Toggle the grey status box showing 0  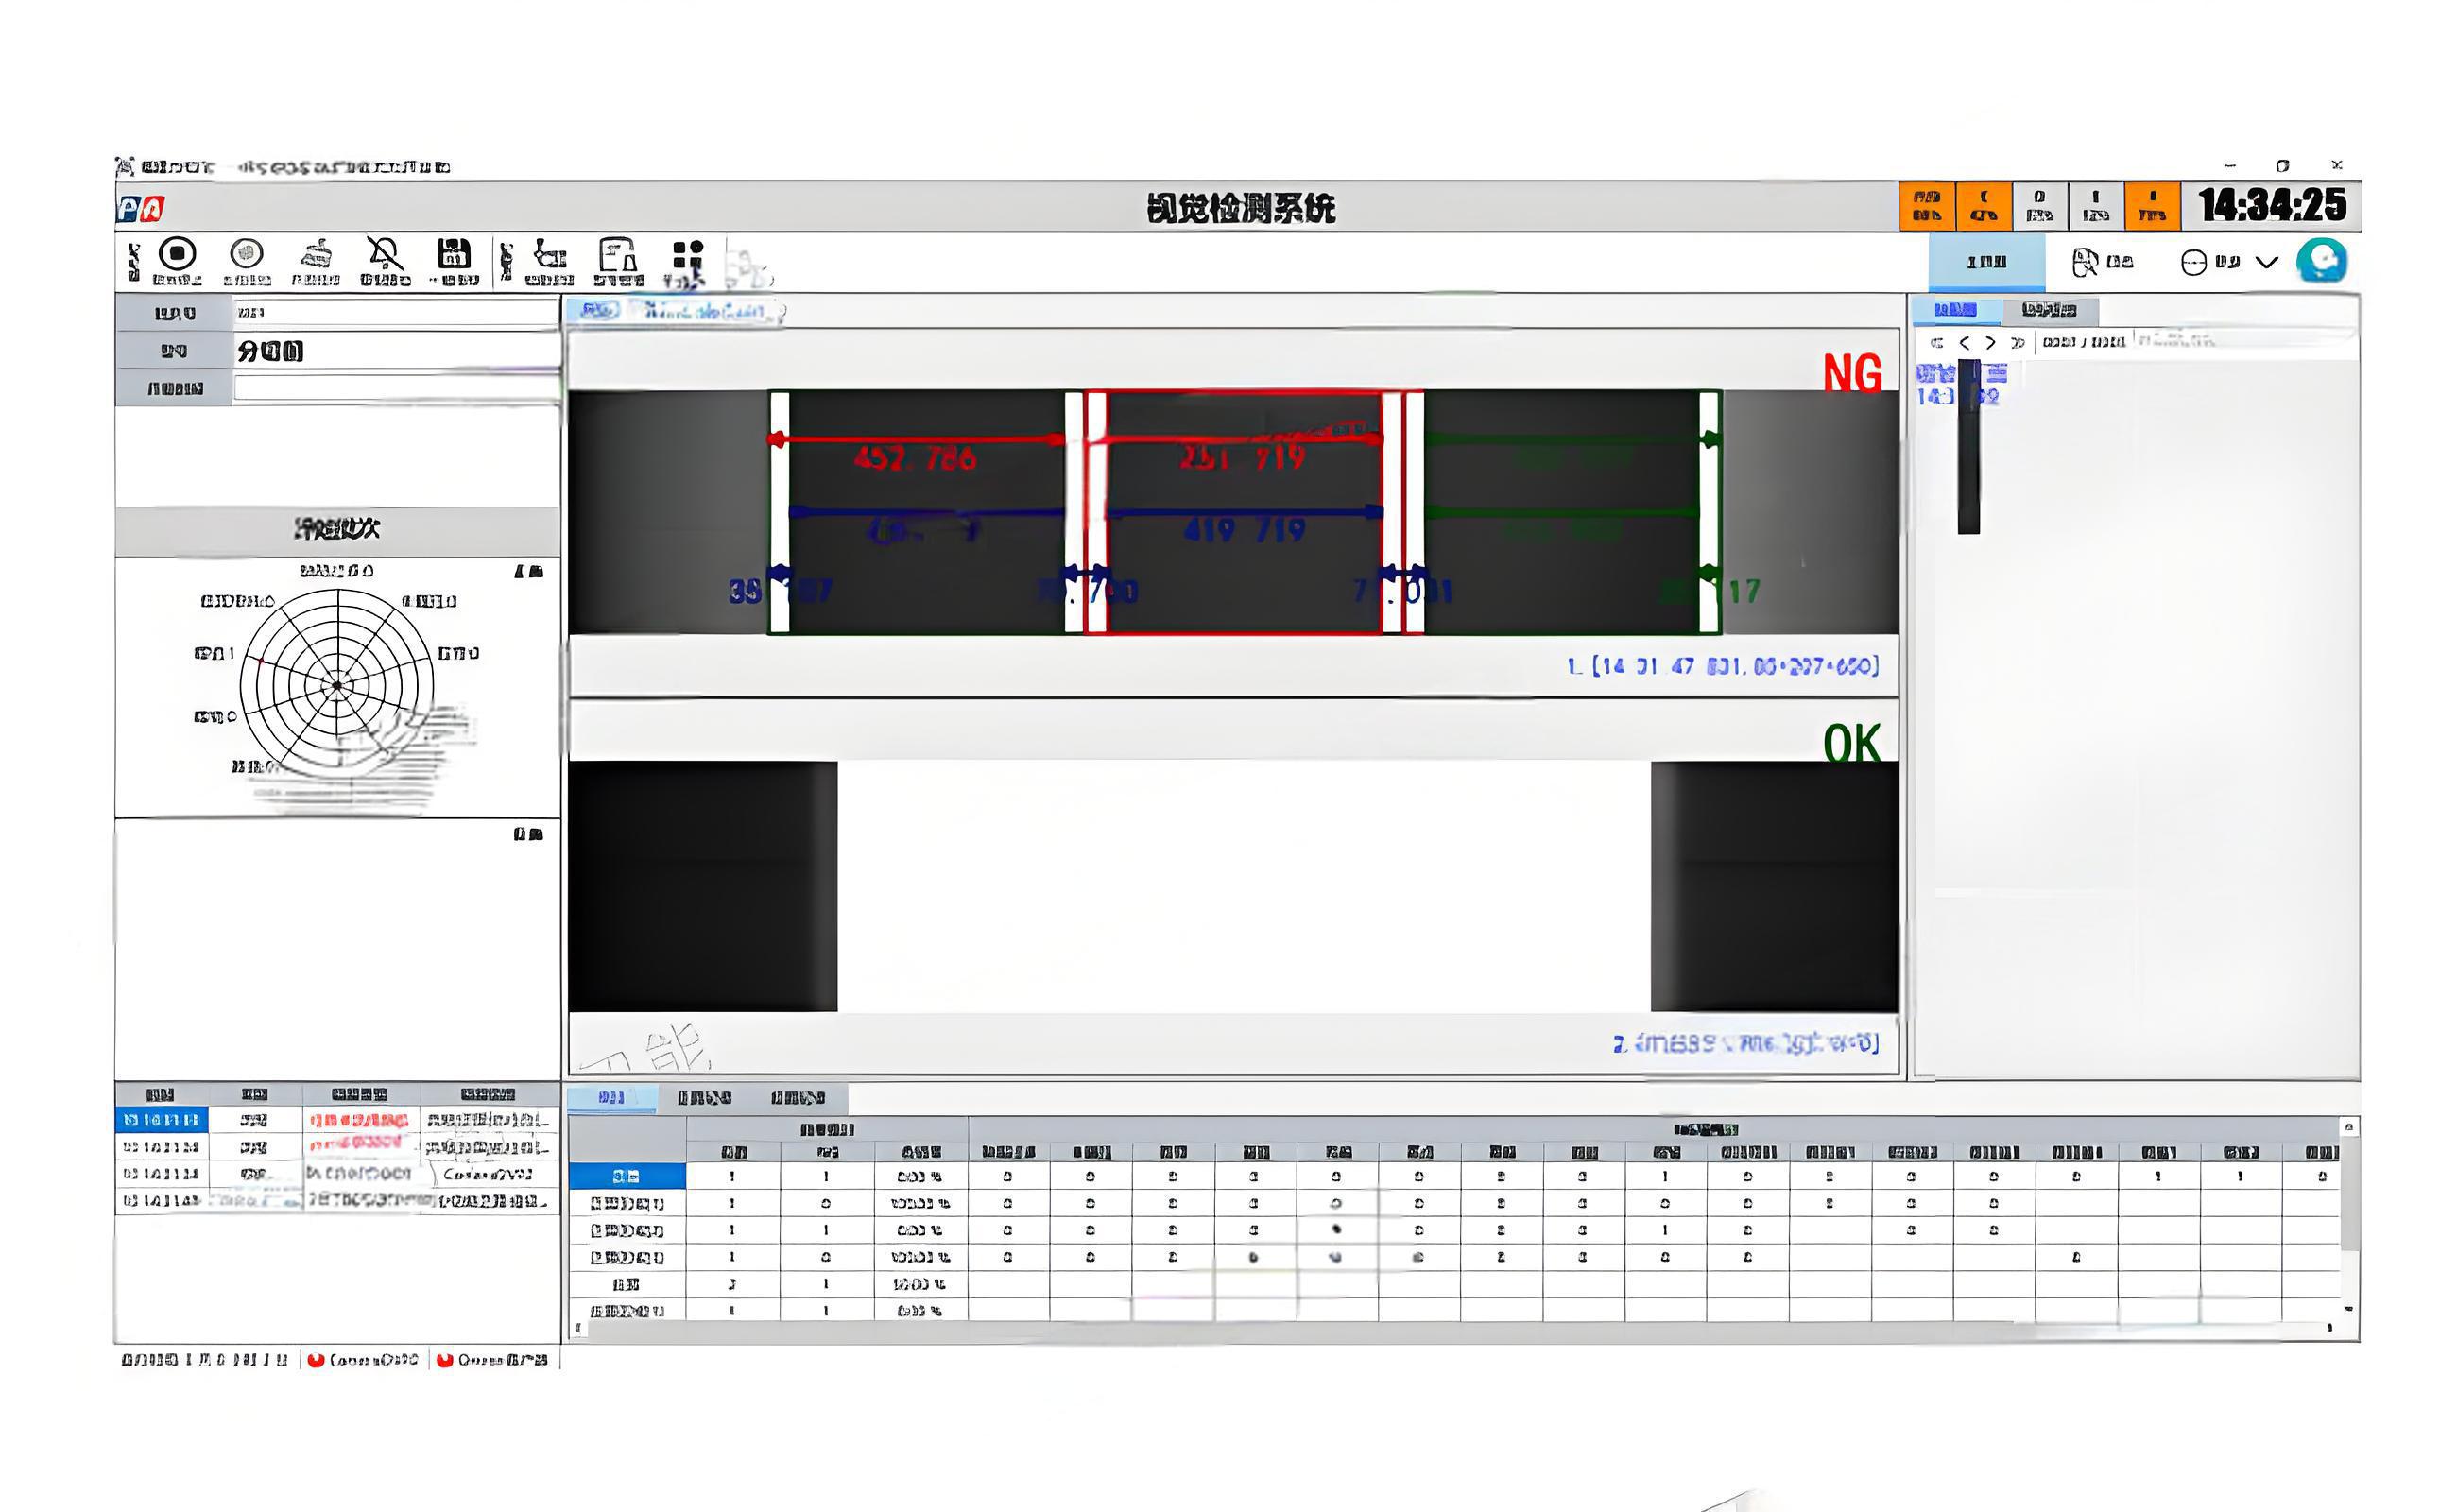[2039, 206]
